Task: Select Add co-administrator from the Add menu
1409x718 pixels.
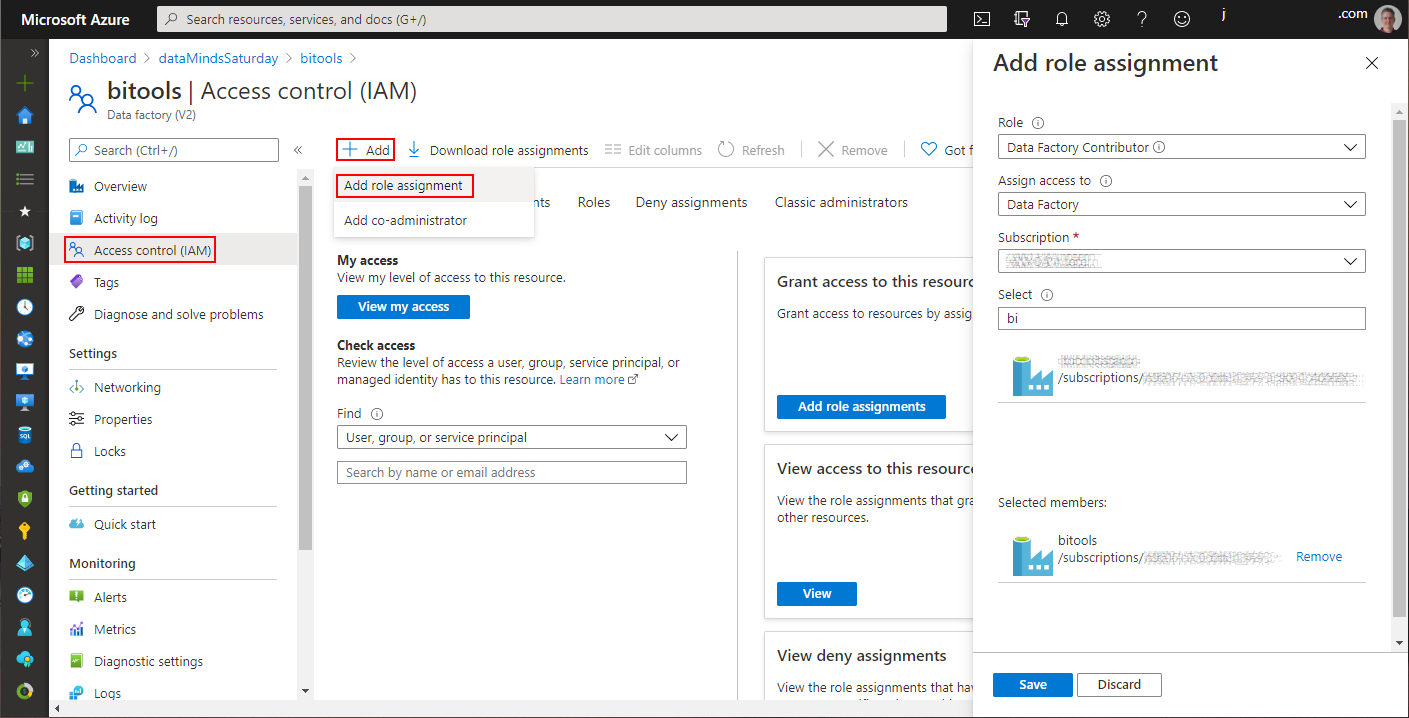Action: point(404,220)
